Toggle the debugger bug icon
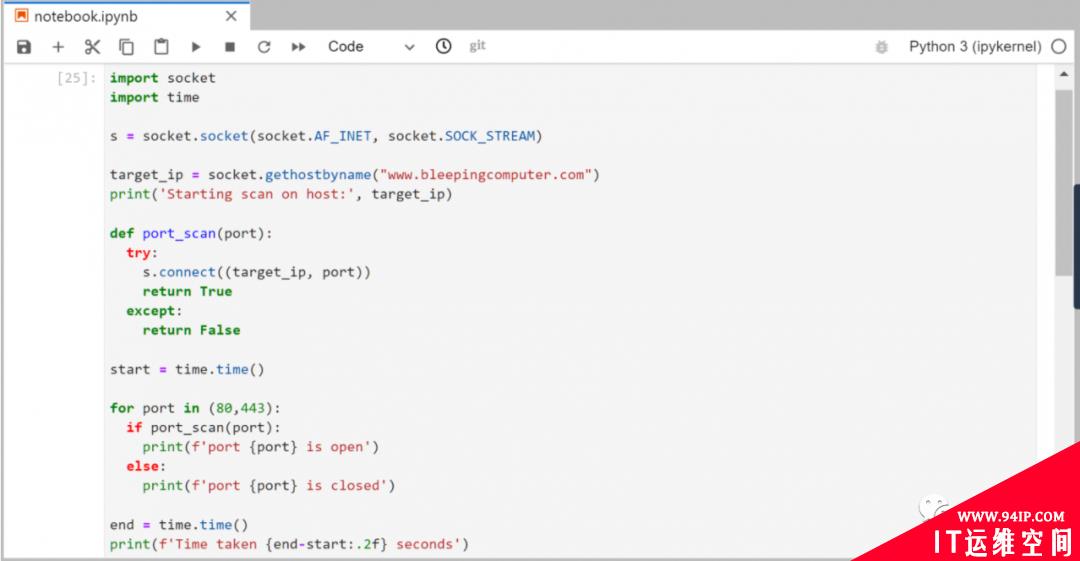1080x561 pixels. pyautogui.click(x=881, y=47)
